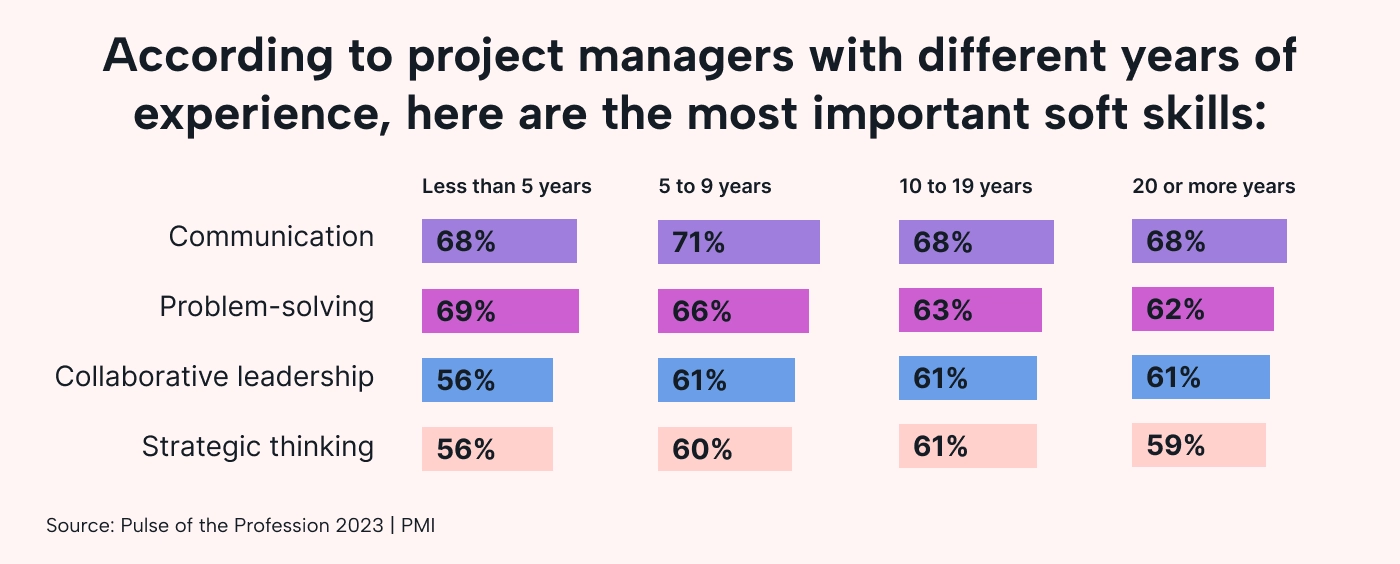Click the pink 56% Strategic thinking bar
Viewport: 1400px width, 564px height.
pyautogui.click(x=487, y=449)
